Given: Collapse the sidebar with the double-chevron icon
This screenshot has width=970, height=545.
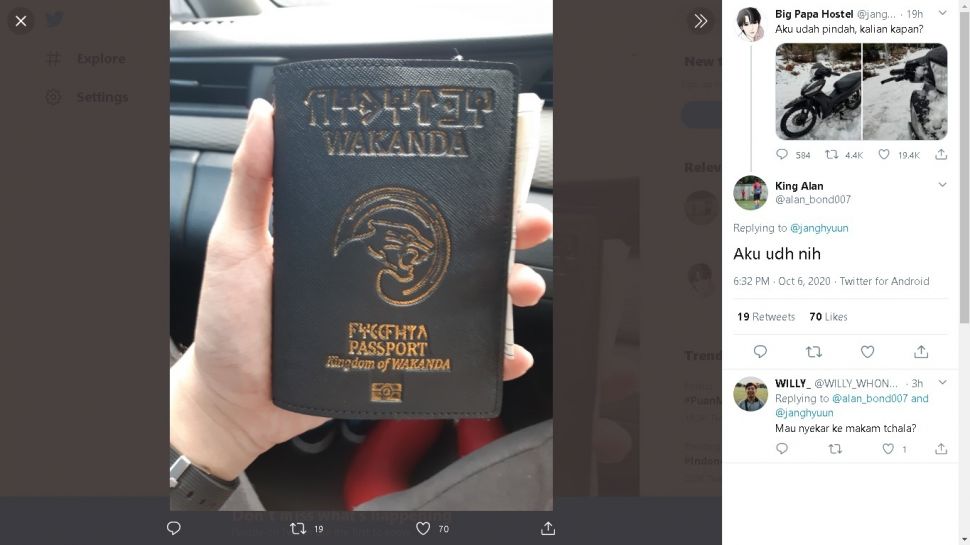Looking at the screenshot, I should click(x=700, y=21).
